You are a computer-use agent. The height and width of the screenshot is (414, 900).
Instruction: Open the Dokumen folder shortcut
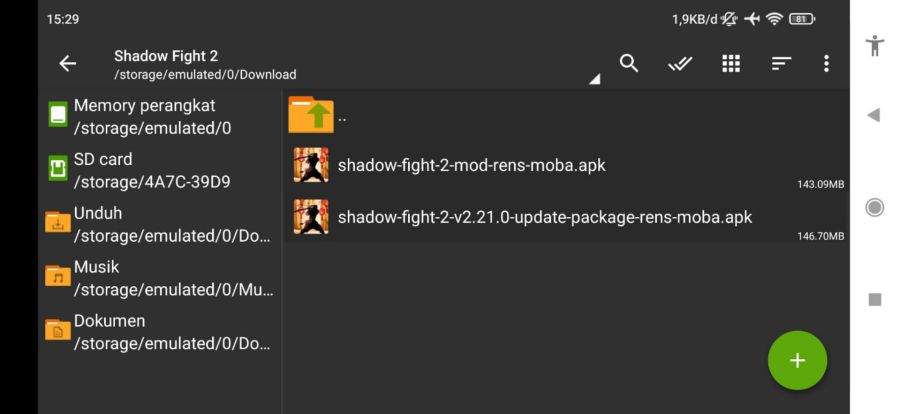(160, 332)
